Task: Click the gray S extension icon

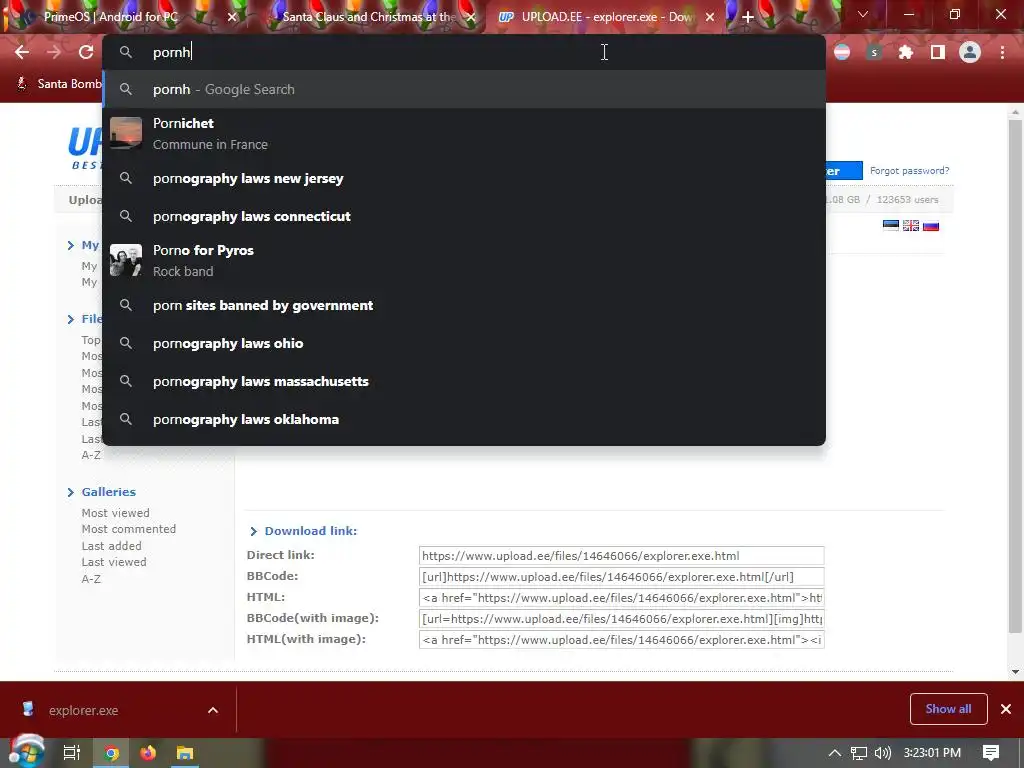Action: tap(874, 52)
